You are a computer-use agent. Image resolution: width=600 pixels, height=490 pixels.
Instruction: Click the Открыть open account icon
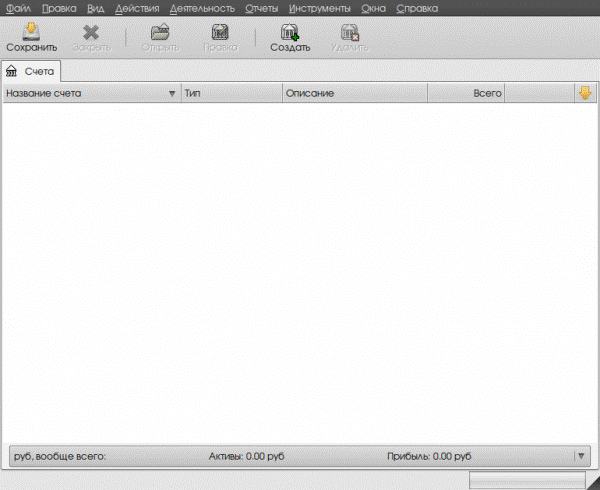160,32
